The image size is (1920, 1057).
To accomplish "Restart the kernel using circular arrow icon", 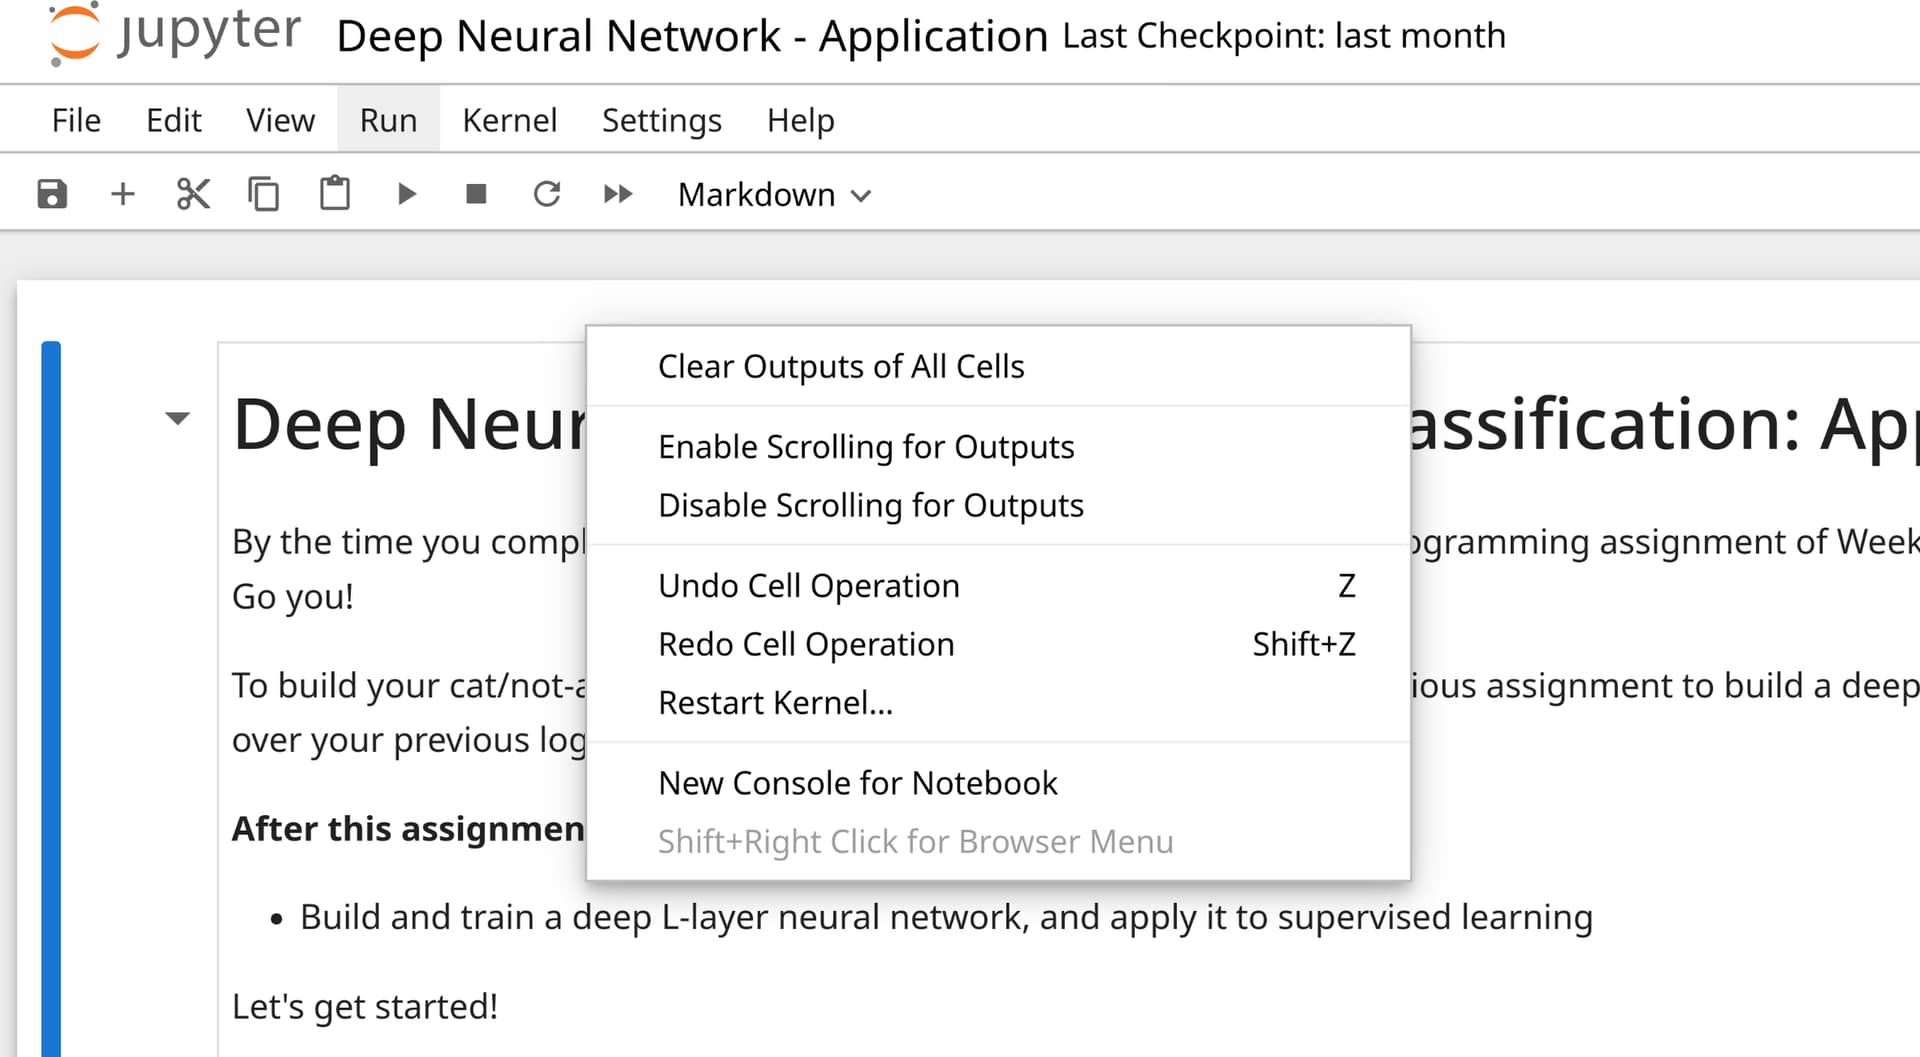I will coord(546,193).
